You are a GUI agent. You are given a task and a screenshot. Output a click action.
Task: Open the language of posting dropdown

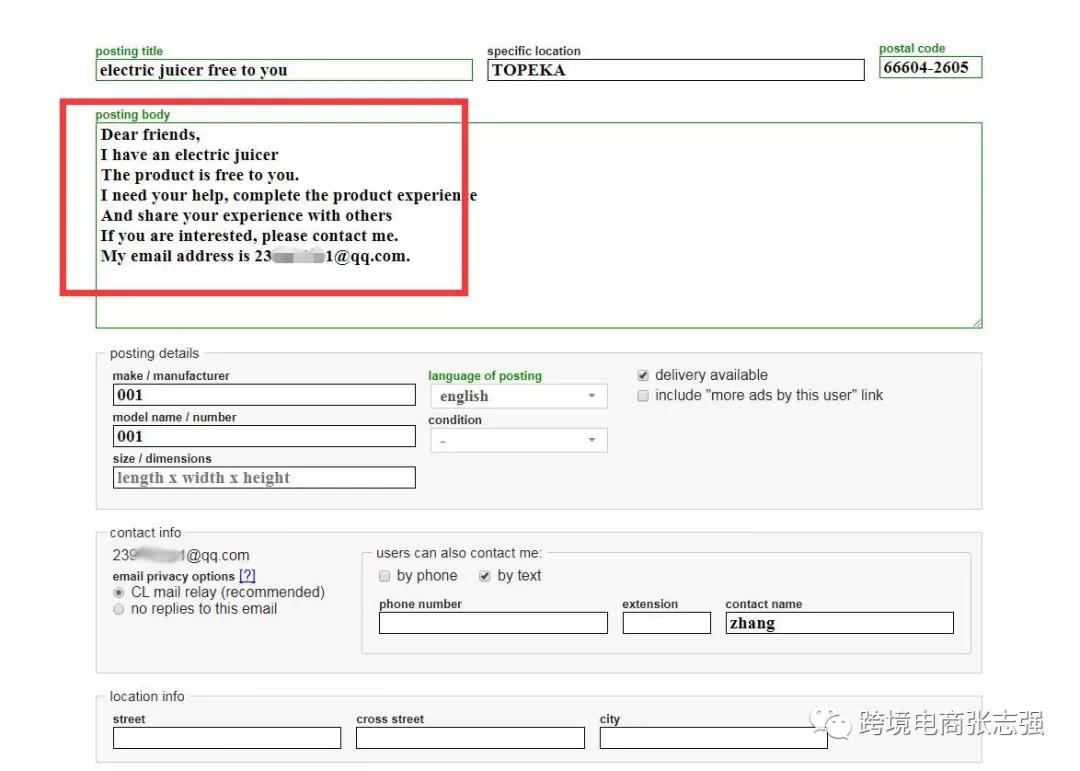[518, 397]
